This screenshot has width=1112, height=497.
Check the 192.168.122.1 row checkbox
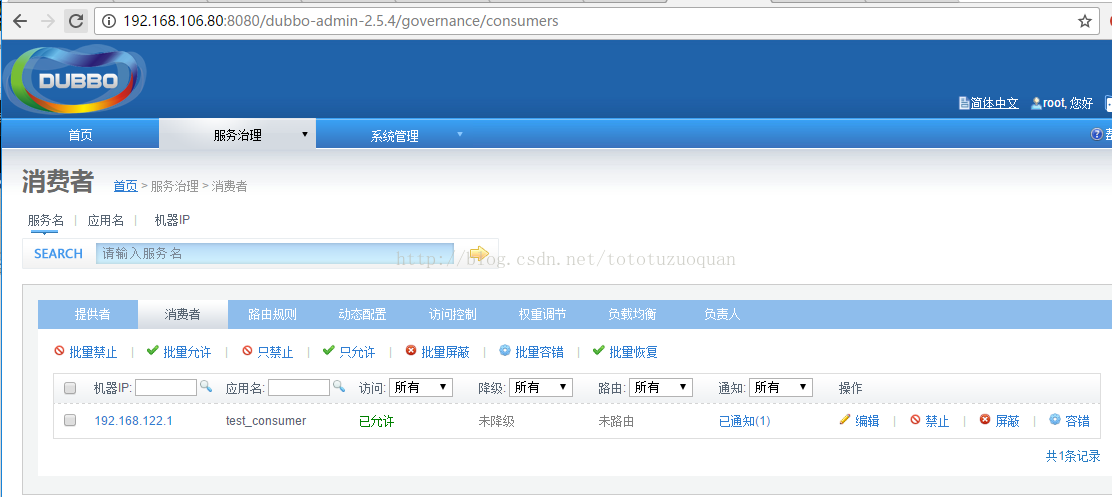(x=70, y=420)
